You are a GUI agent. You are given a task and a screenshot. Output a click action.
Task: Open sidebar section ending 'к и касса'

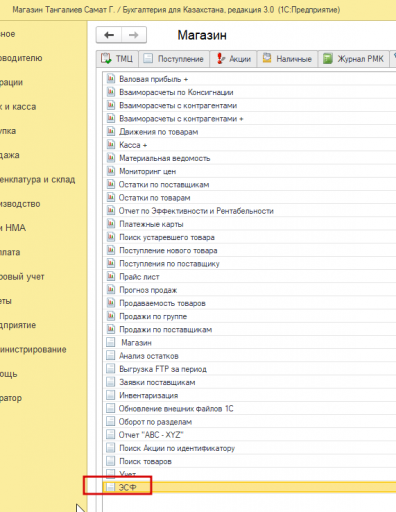coord(18,107)
